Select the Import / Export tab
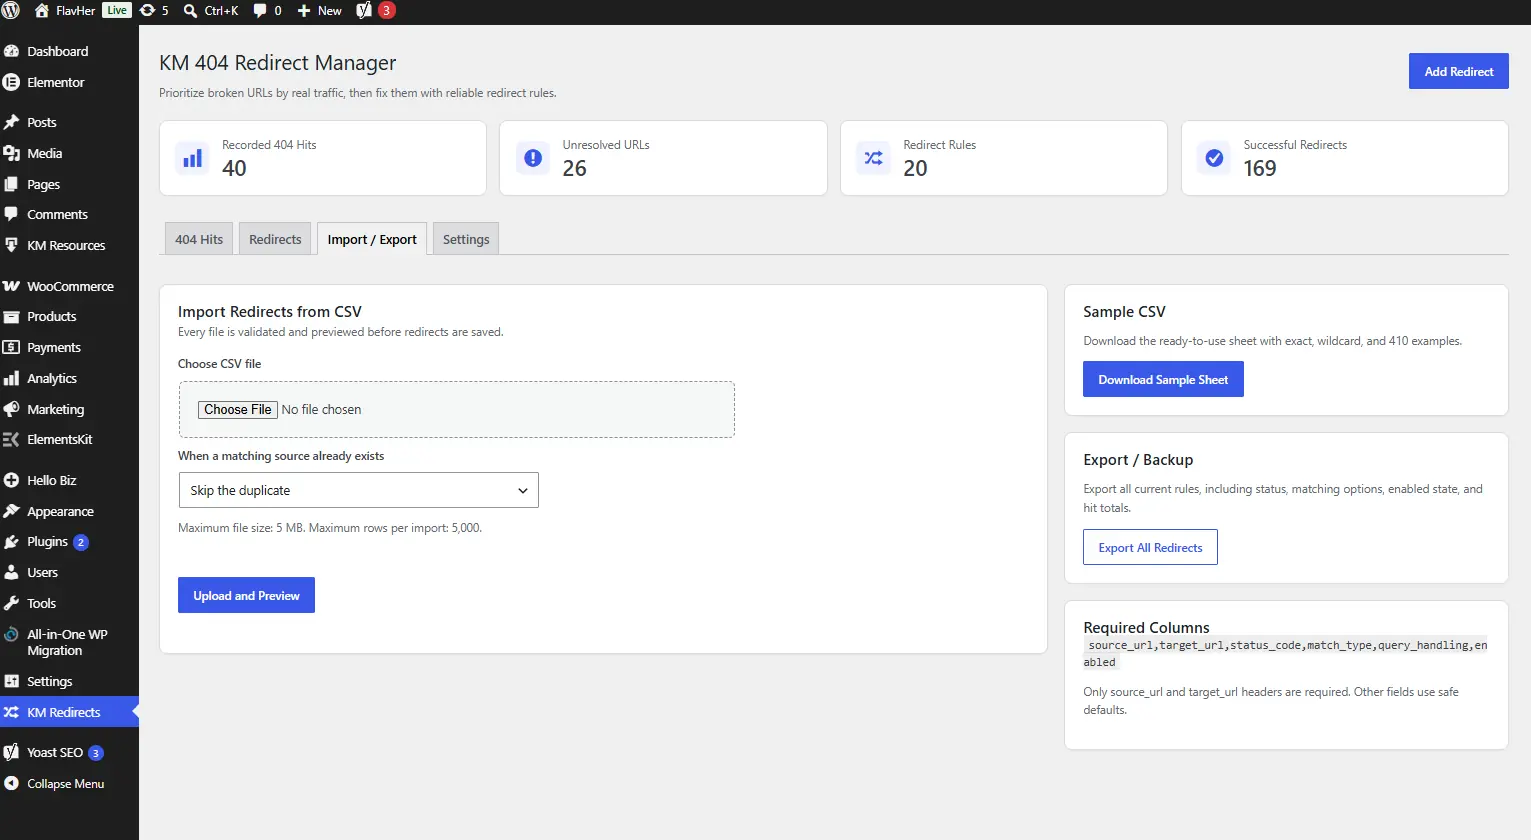The height and width of the screenshot is (840, 1531). point(372,239)
